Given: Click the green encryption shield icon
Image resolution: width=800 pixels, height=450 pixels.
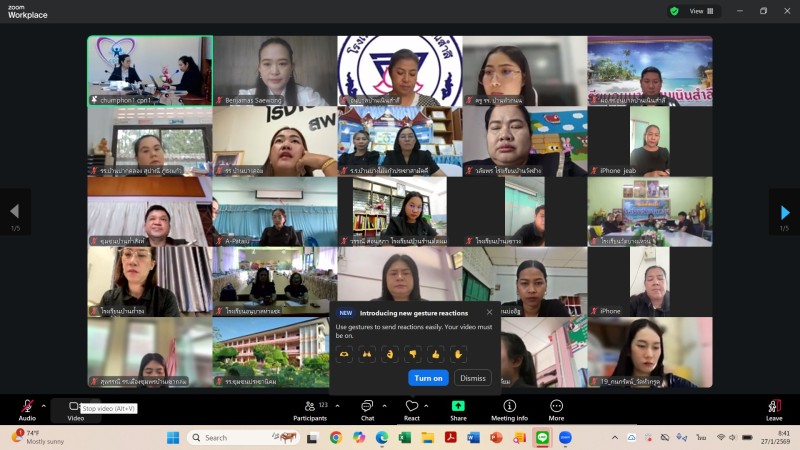Looking at the screenshot, I should 674,11.
